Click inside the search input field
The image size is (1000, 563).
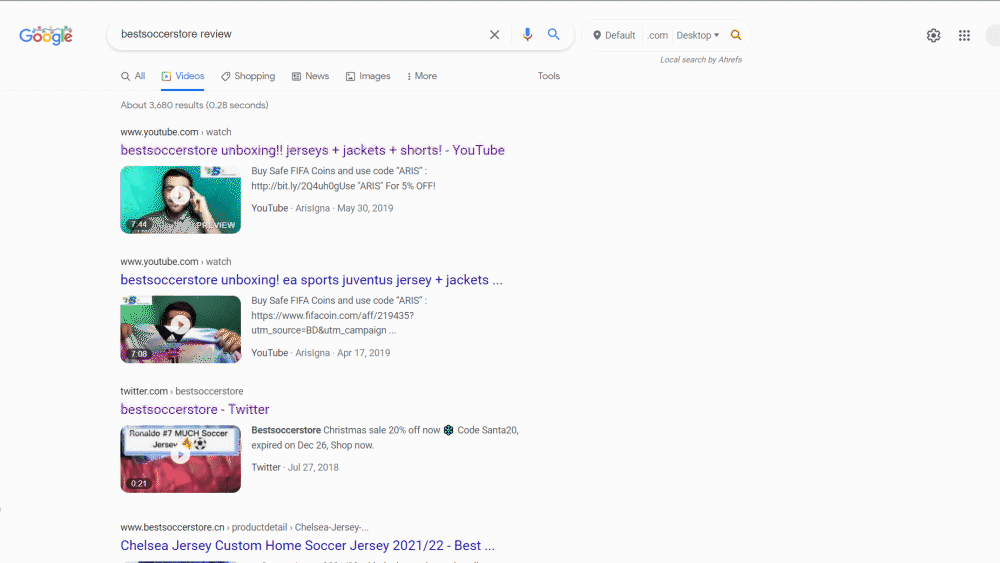coord(300,34)
